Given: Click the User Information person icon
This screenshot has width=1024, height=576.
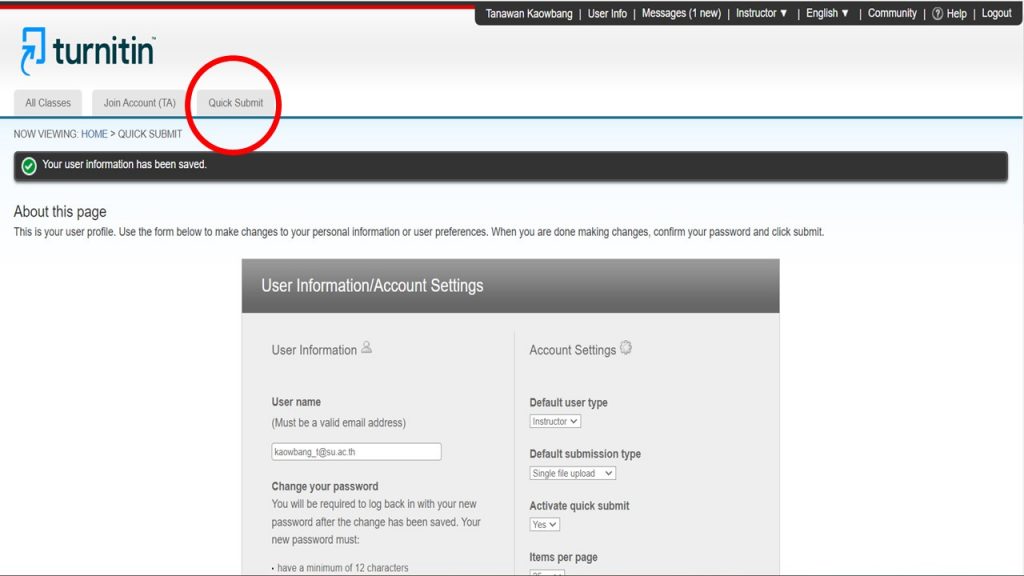Looking at the screenshot, I should pyautogui.click(x=366, y=347).
